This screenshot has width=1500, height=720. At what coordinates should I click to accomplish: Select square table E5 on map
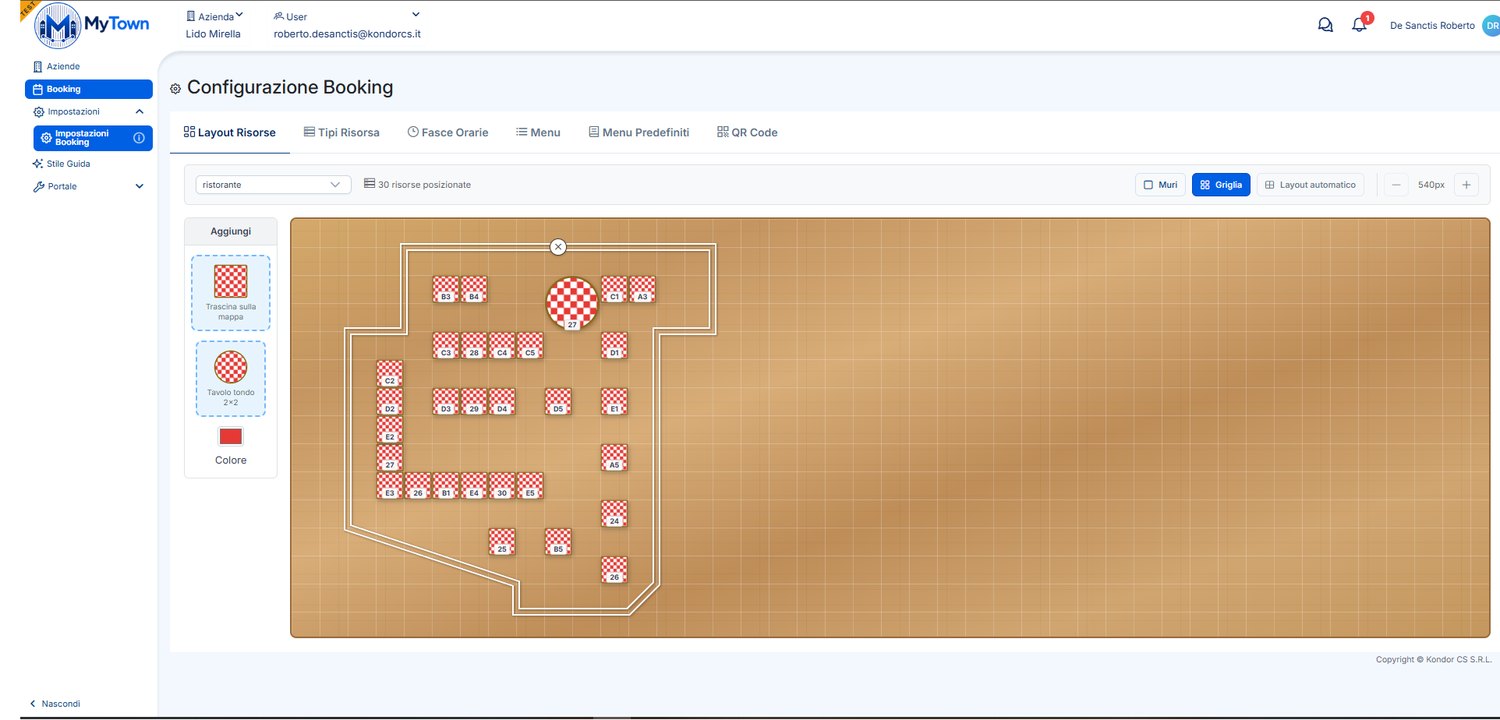coord(530,485)
